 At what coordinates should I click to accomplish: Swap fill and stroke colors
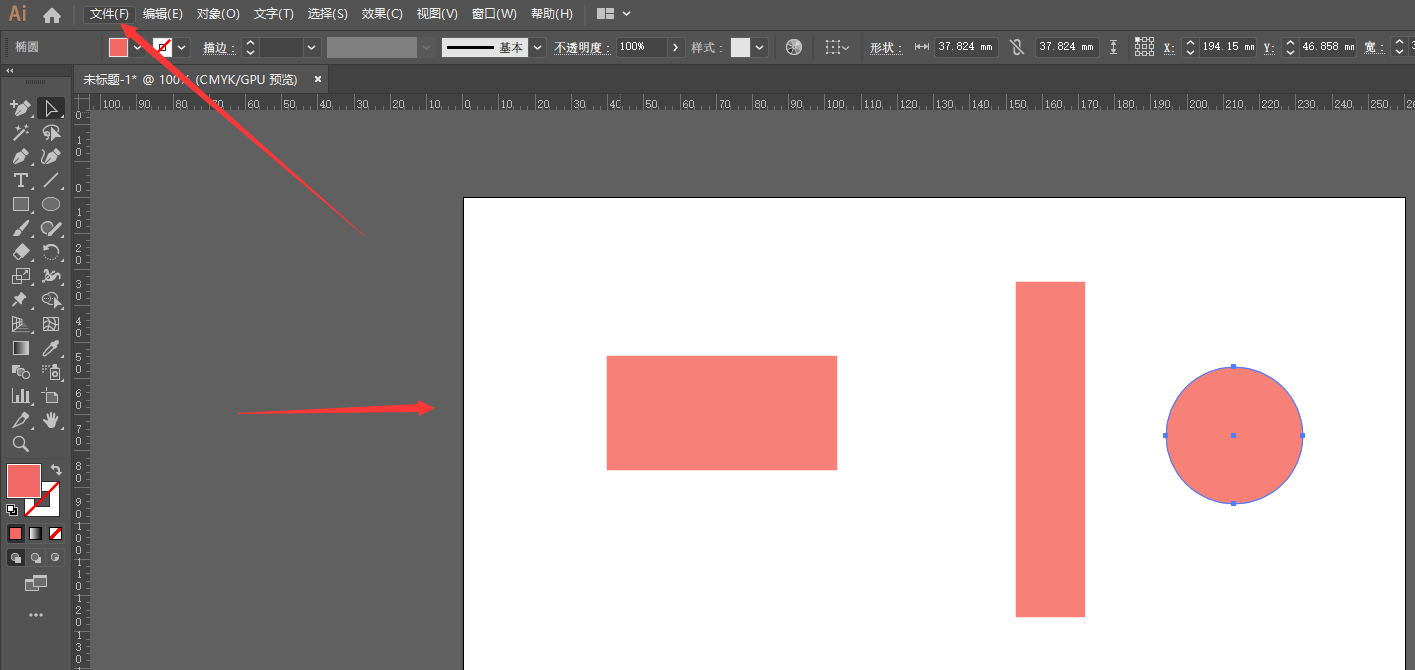tap(57, 469)
